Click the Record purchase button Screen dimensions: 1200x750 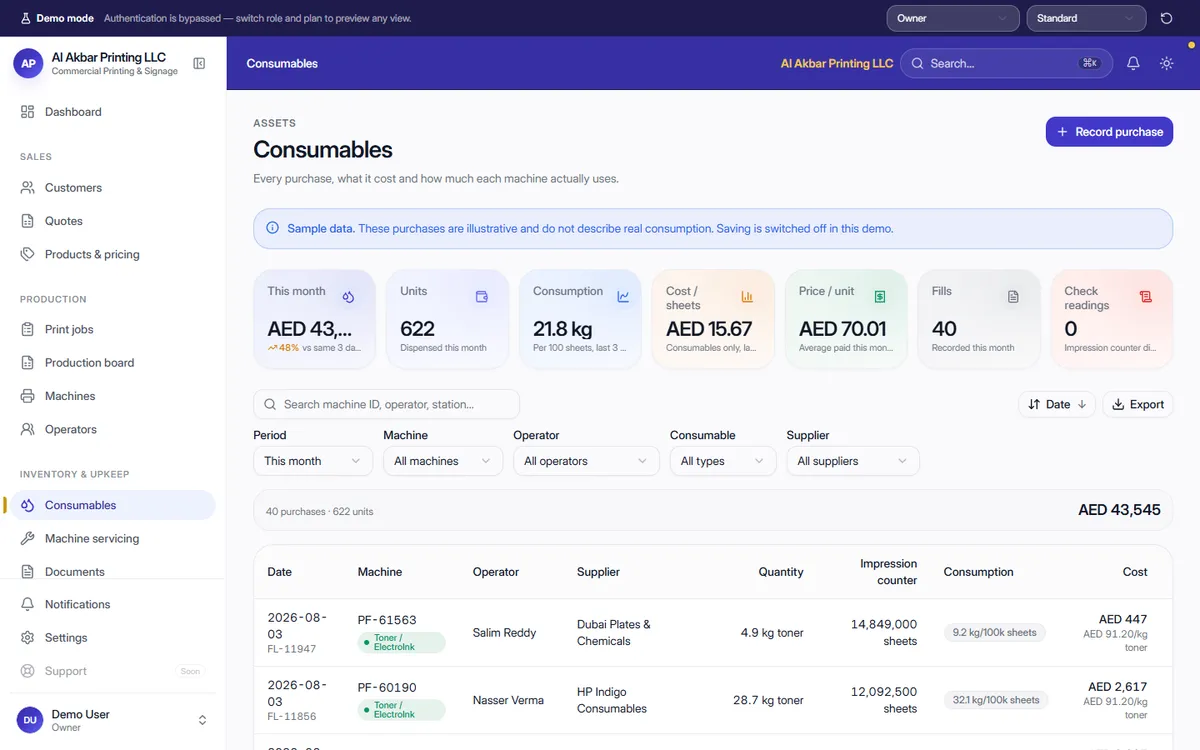click(x=1109, y=132)
